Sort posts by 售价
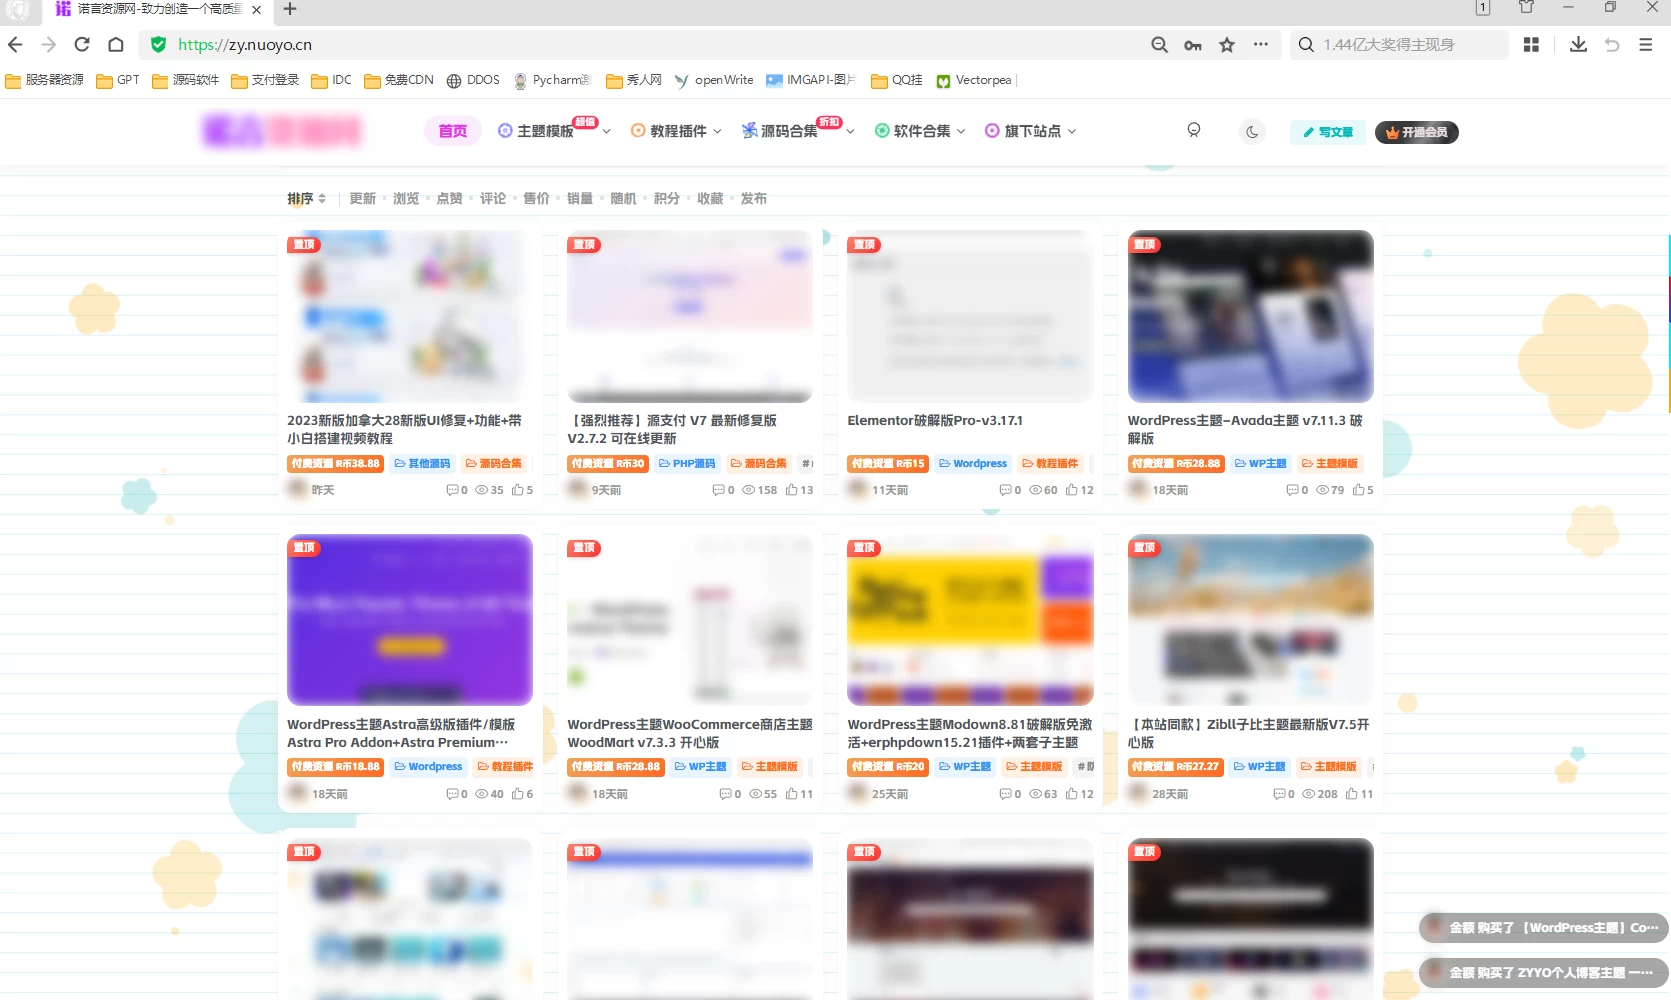Screen dimensions: 1671x1000 pos(537,199)
